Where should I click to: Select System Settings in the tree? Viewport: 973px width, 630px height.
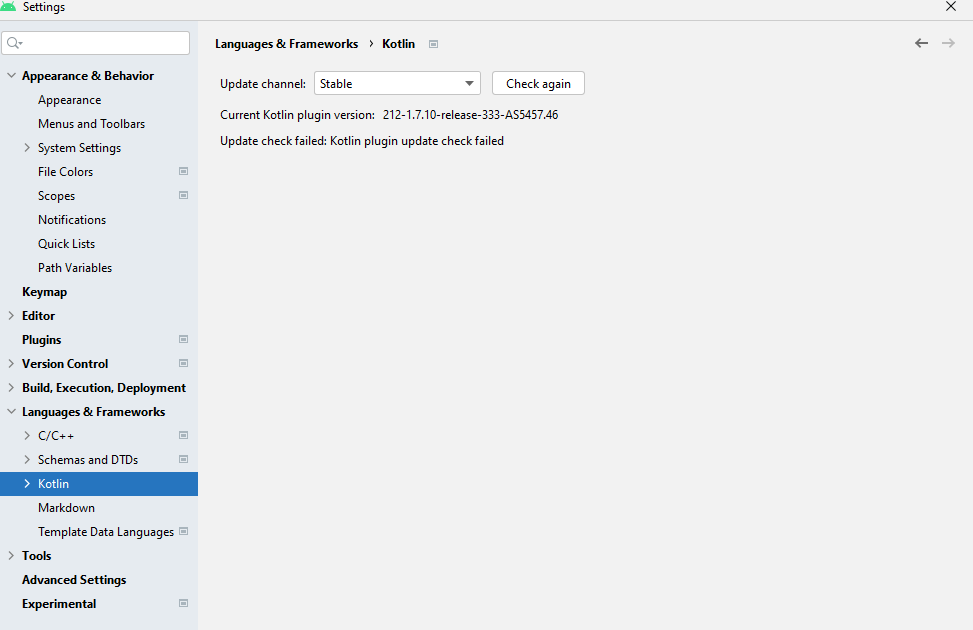click(79, 148)
